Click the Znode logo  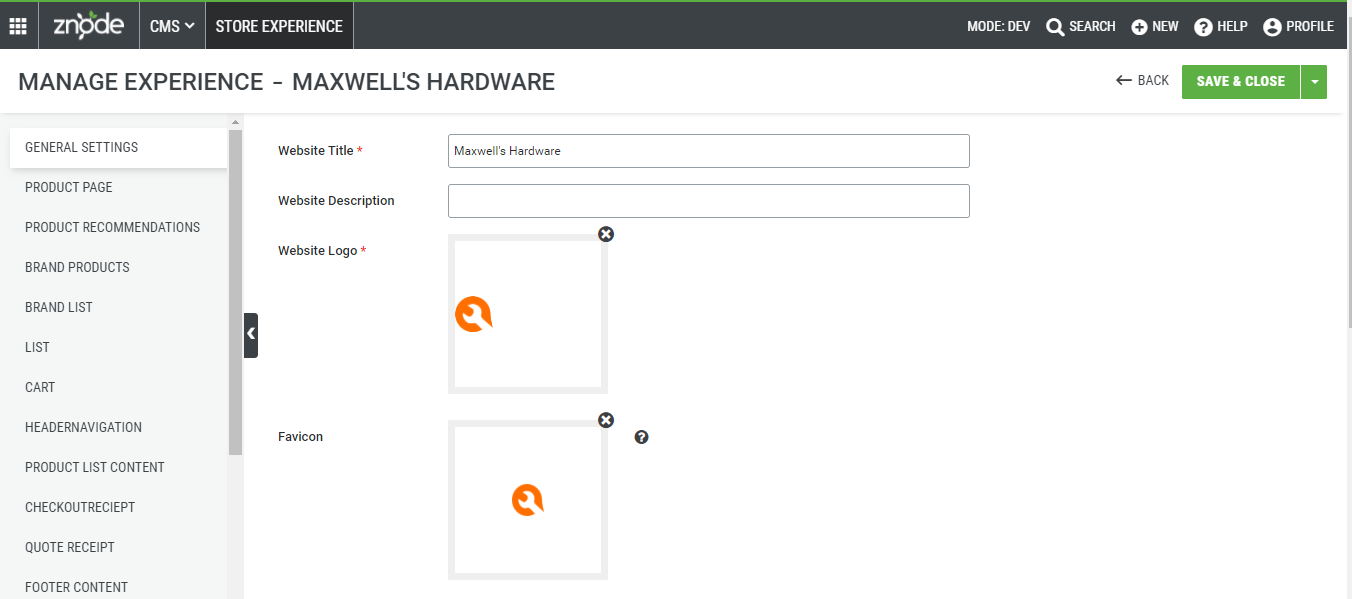tap(88, 25)
